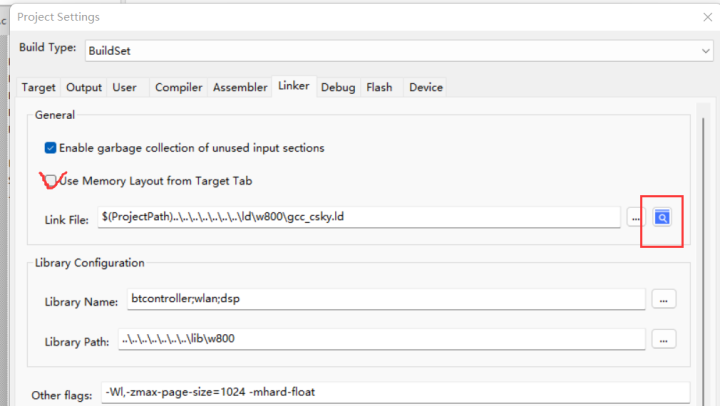Click the Link File path field

tap(359, 217)
